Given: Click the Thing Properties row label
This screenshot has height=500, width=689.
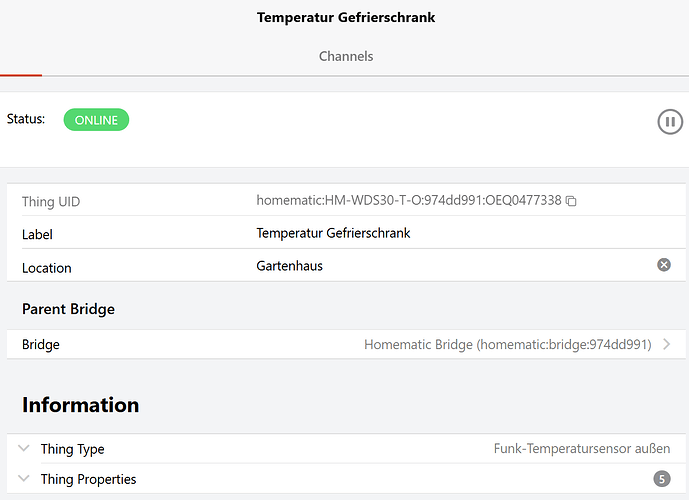Looking at the screenshot, I should pyautogui.click(x=88, y=479).
